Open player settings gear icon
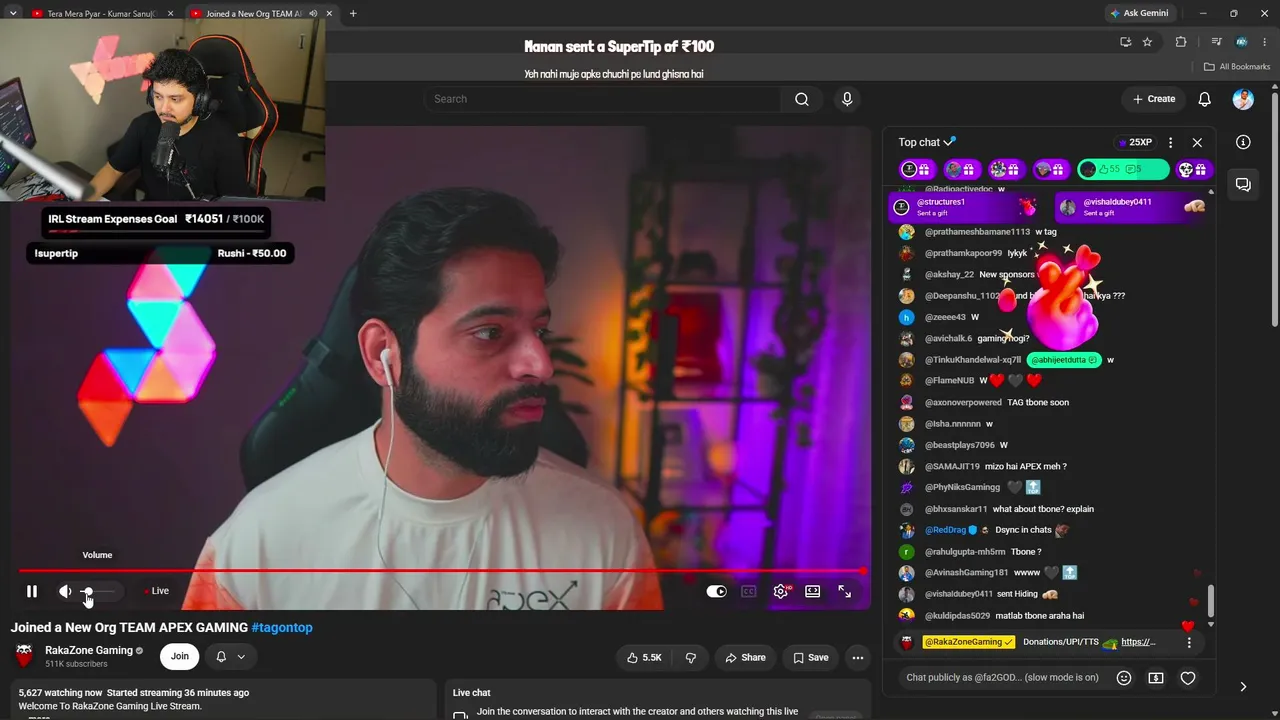 coord(781,591)
